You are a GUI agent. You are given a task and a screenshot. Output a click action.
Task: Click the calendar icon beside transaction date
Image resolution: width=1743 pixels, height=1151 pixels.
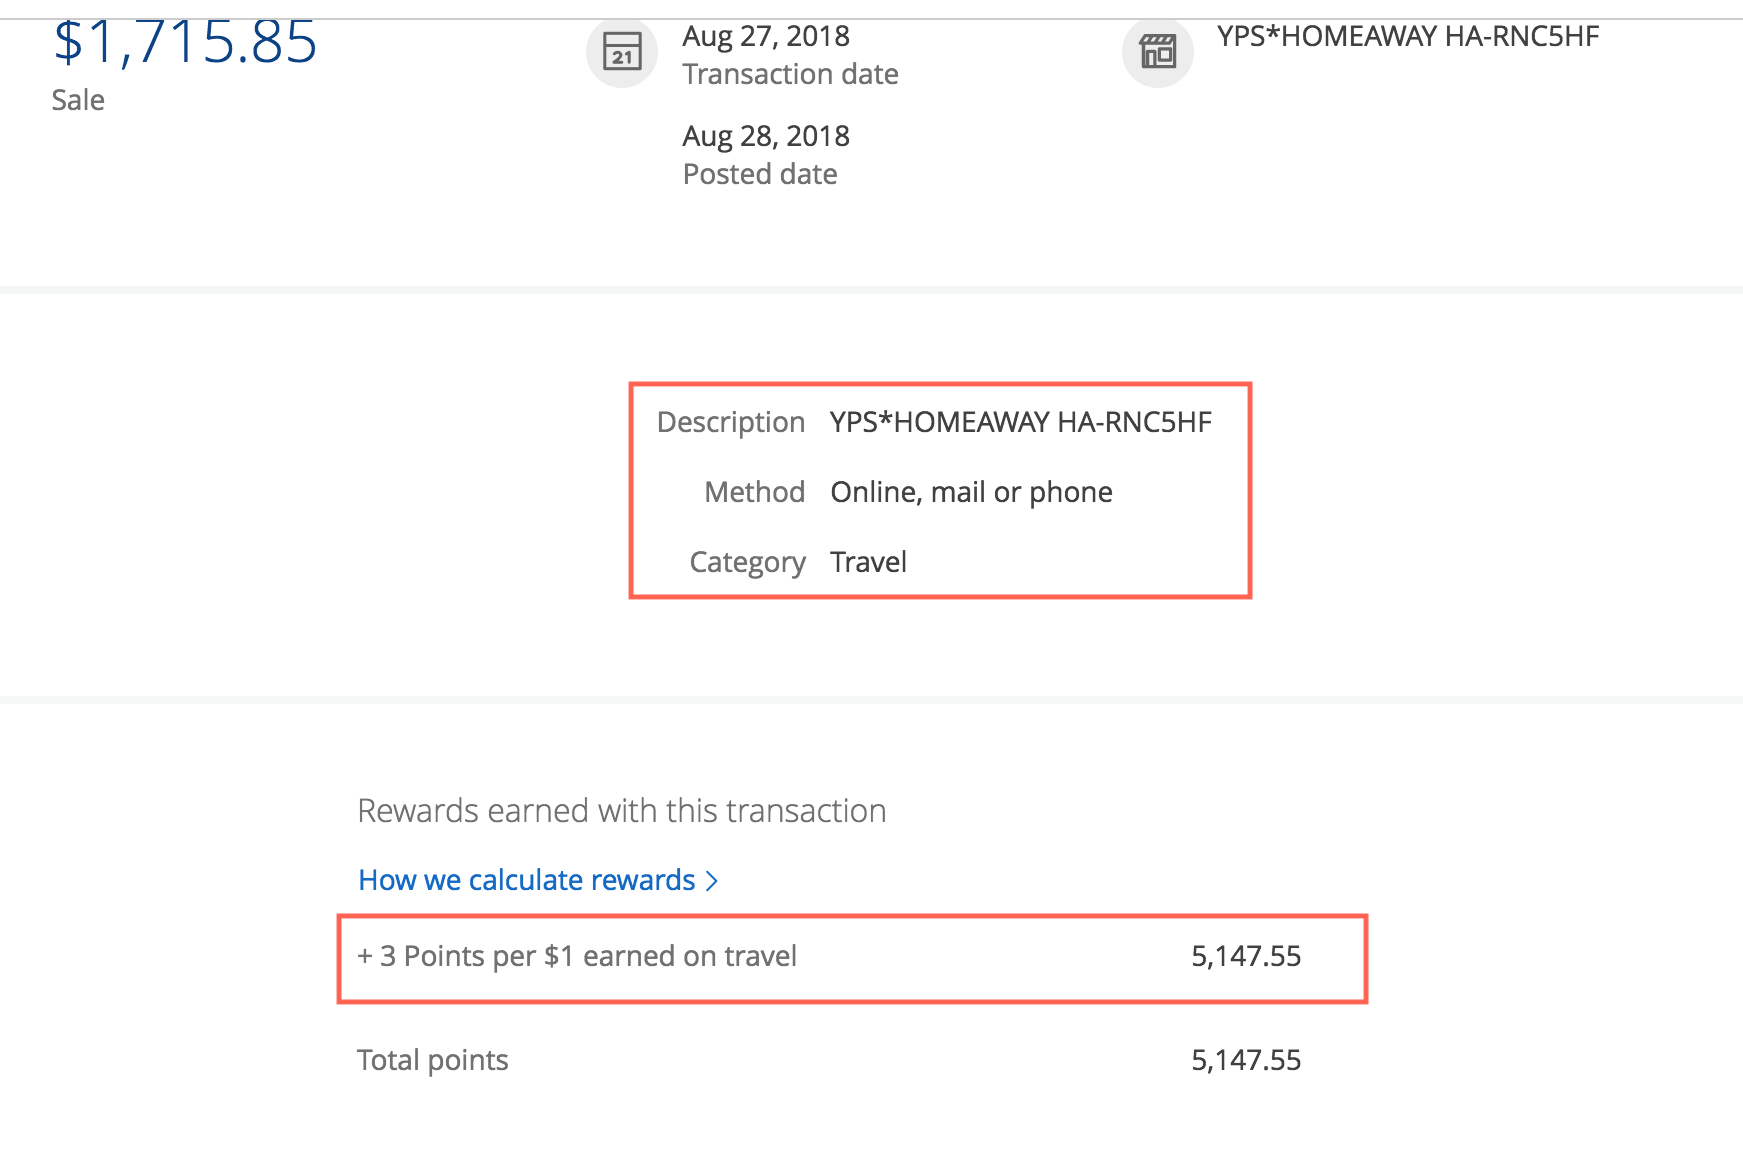(622, 52)
